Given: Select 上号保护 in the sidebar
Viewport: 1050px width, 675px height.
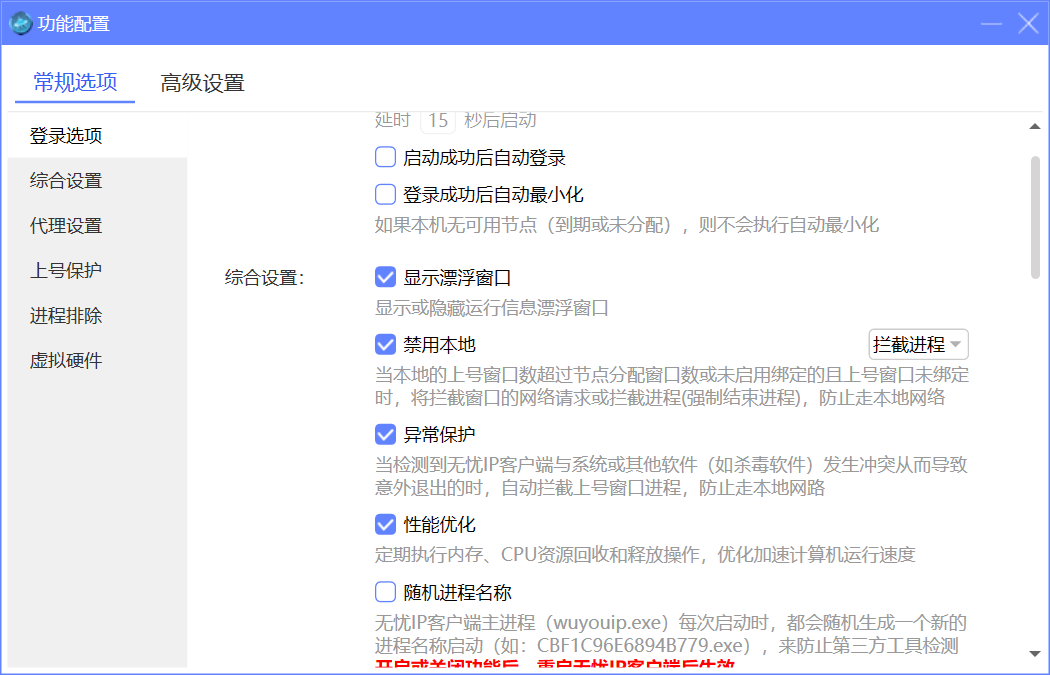Looking at the screenshot, I should (x=66, y=271).
